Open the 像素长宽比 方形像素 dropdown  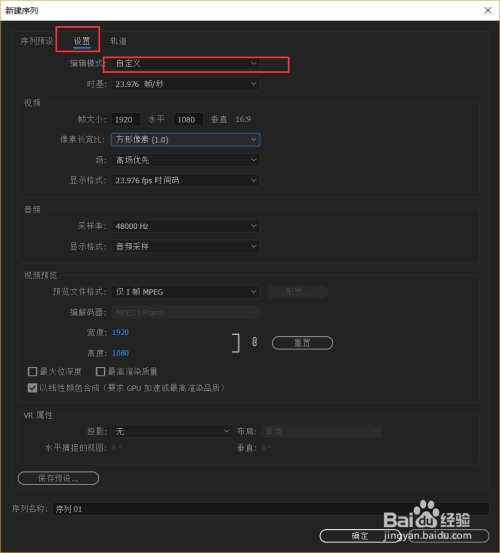coord(185,140)
